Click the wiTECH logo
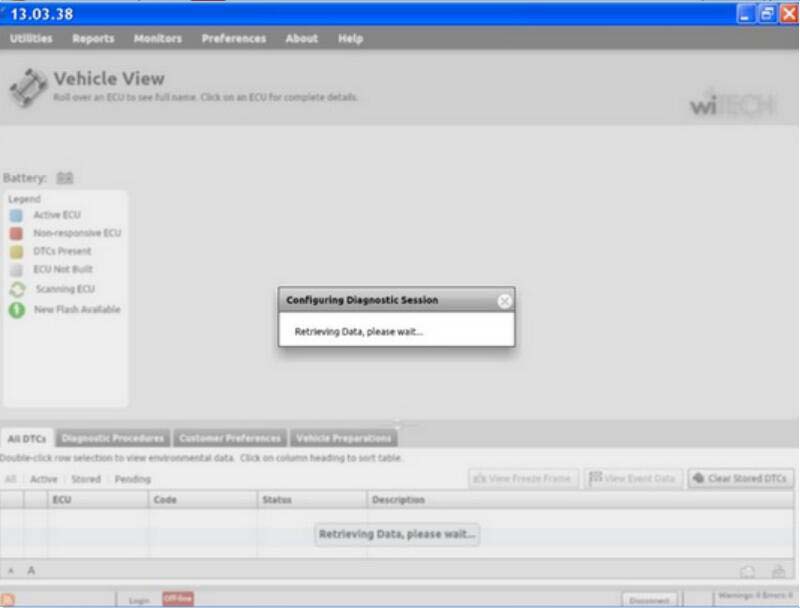This screenshot has height=608, width=800. pos(733,104)
